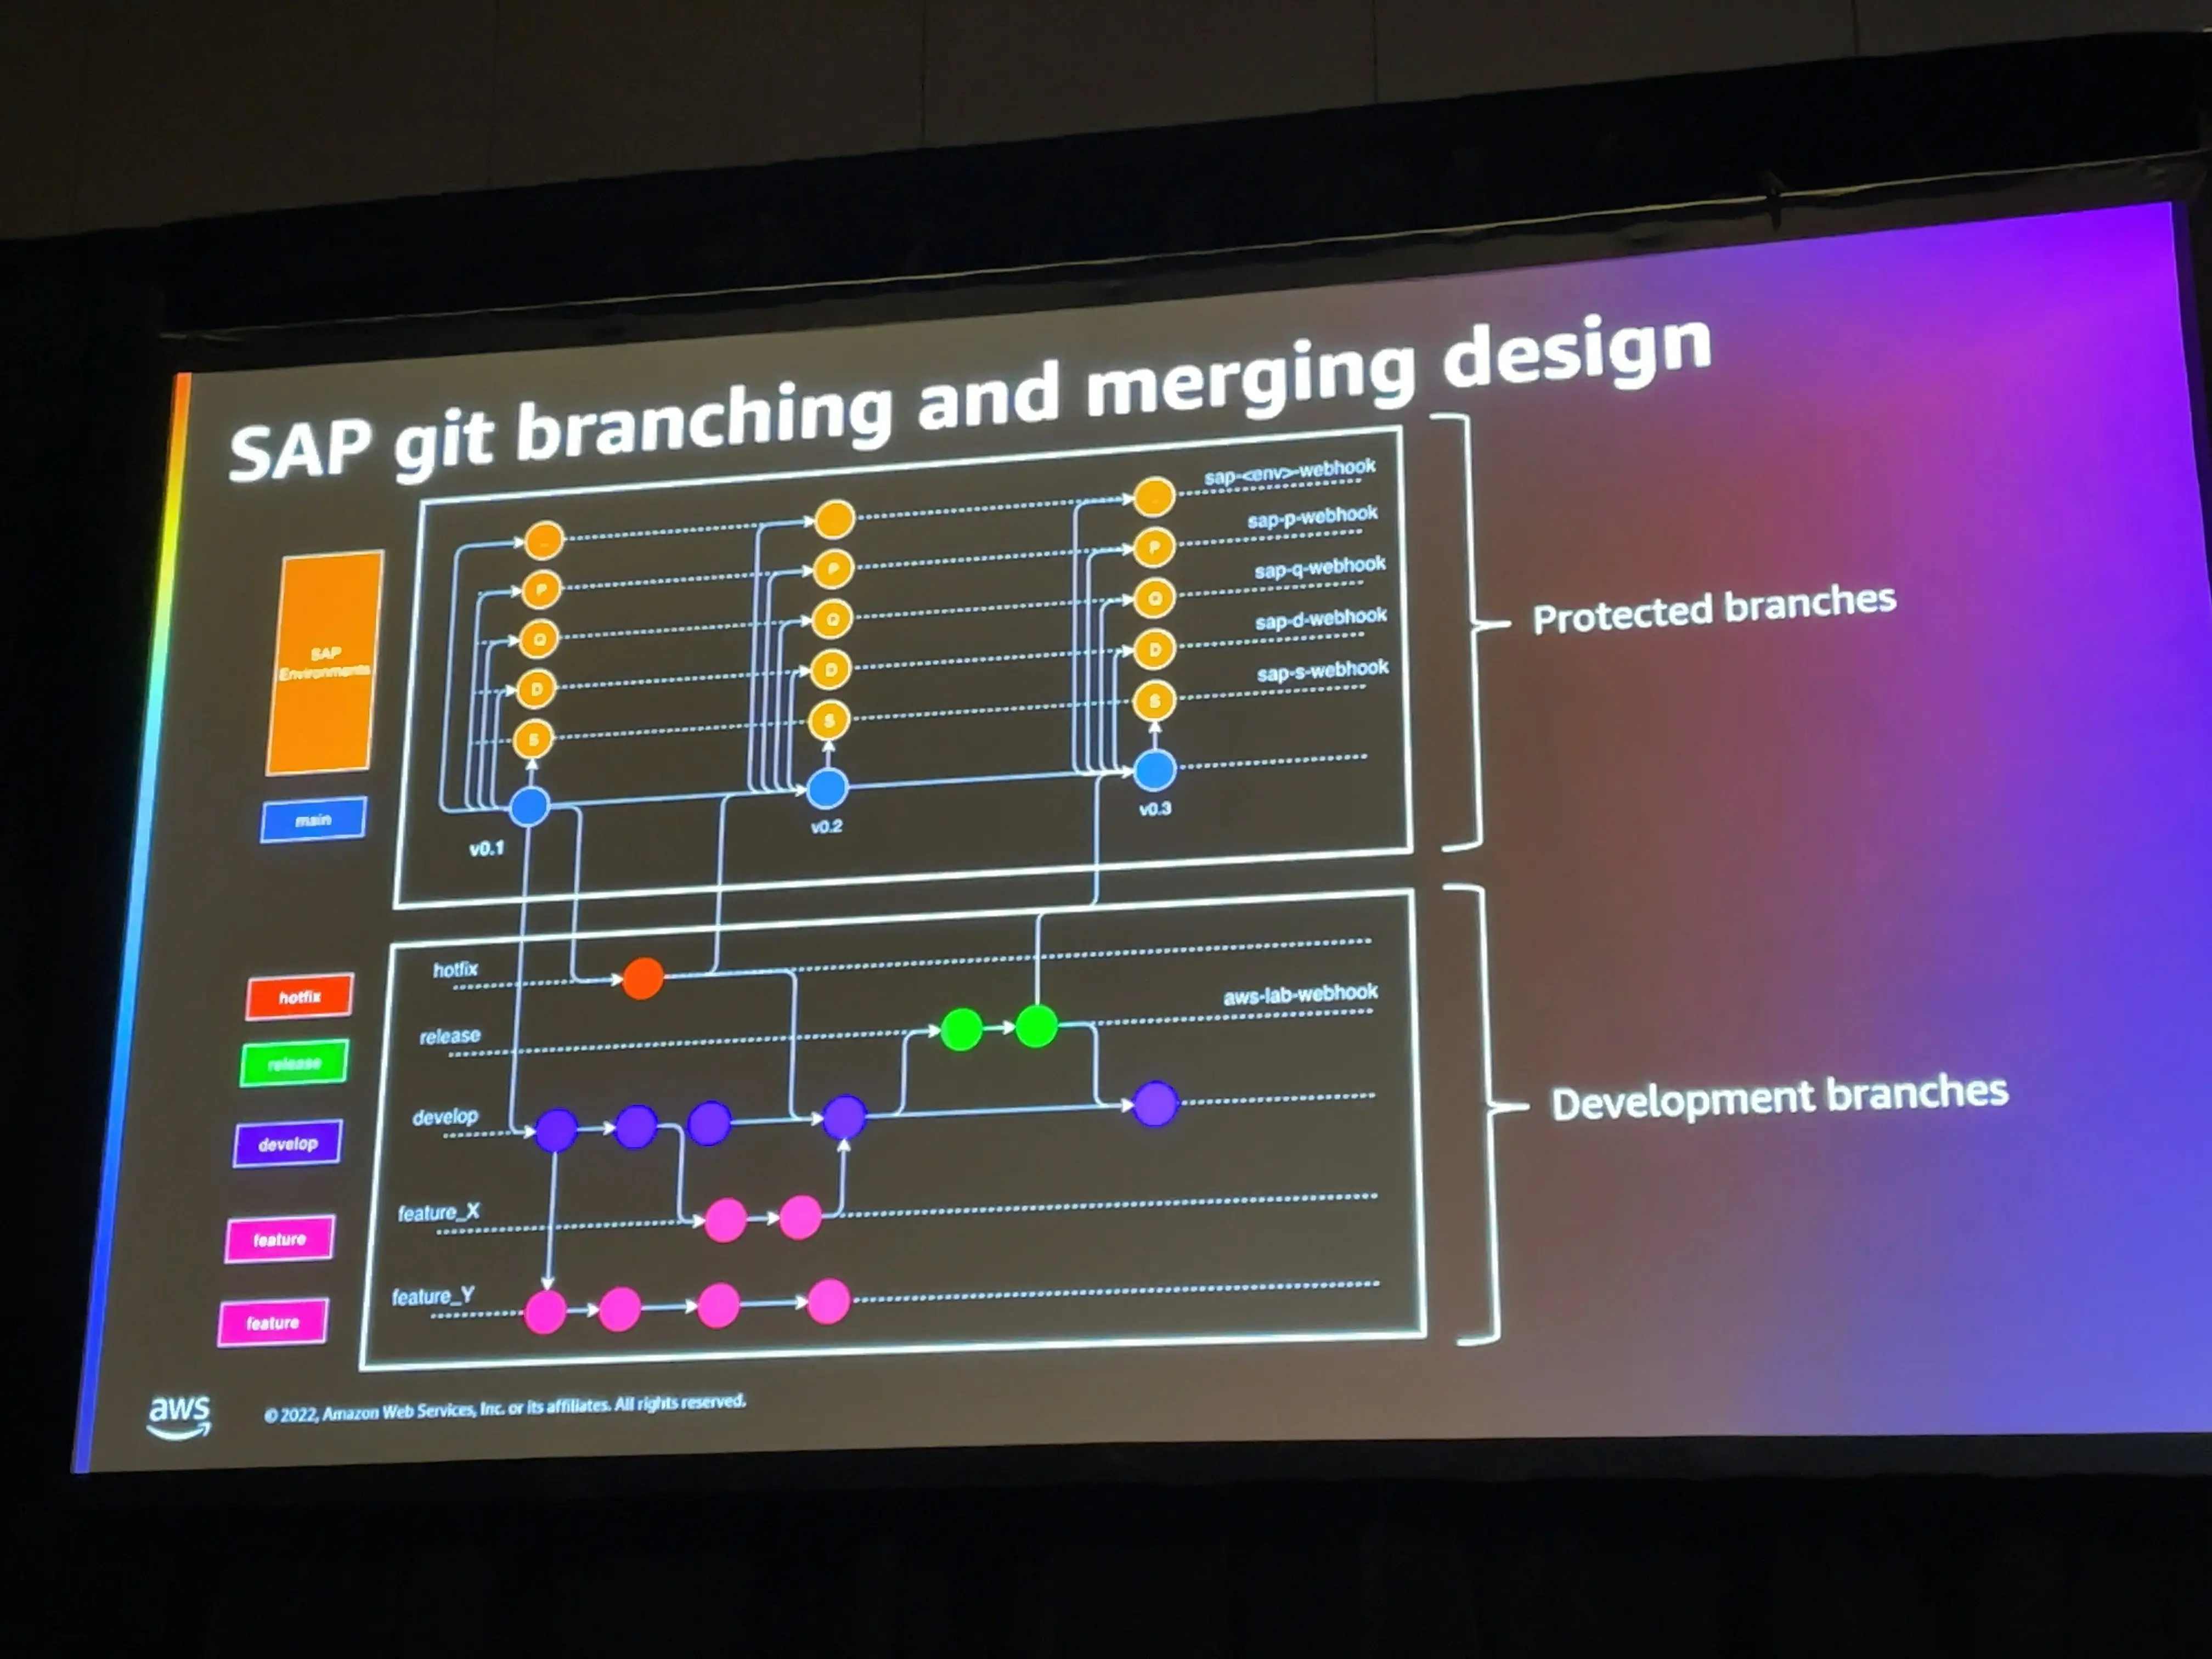Click the orange Q node above v0.3
The width and height of the screenshot is (2212, 1659).
click(x=1154, y=598)
